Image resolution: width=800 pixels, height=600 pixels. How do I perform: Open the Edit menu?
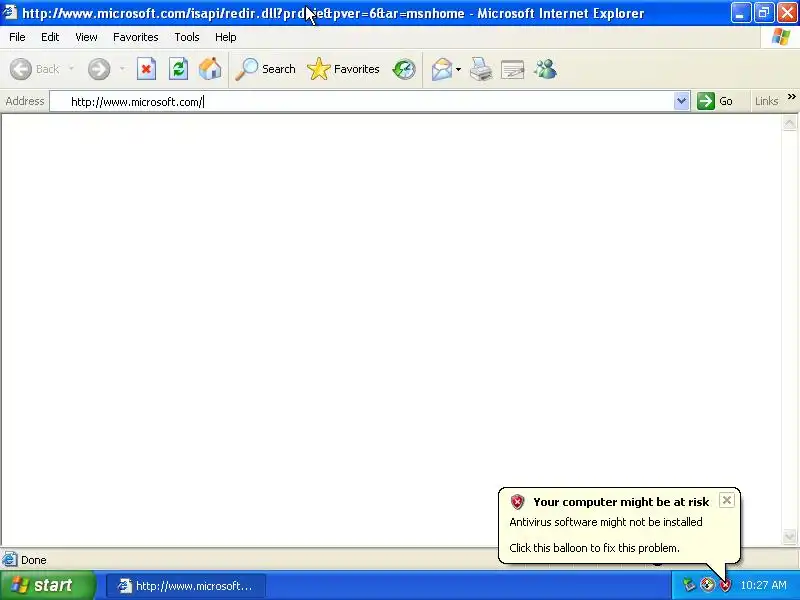click(x=50, y=37)
